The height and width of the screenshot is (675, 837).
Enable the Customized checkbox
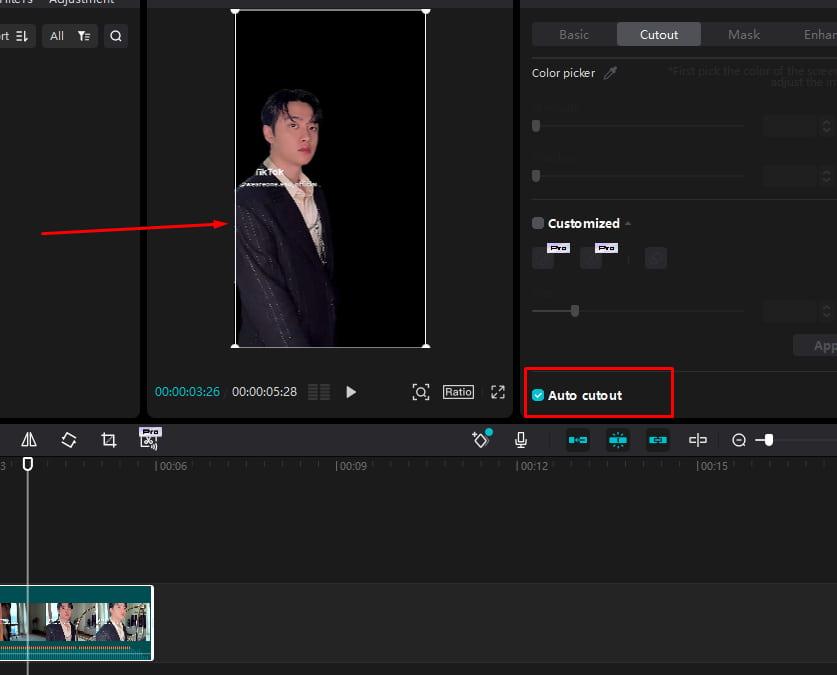coord(537,223)
